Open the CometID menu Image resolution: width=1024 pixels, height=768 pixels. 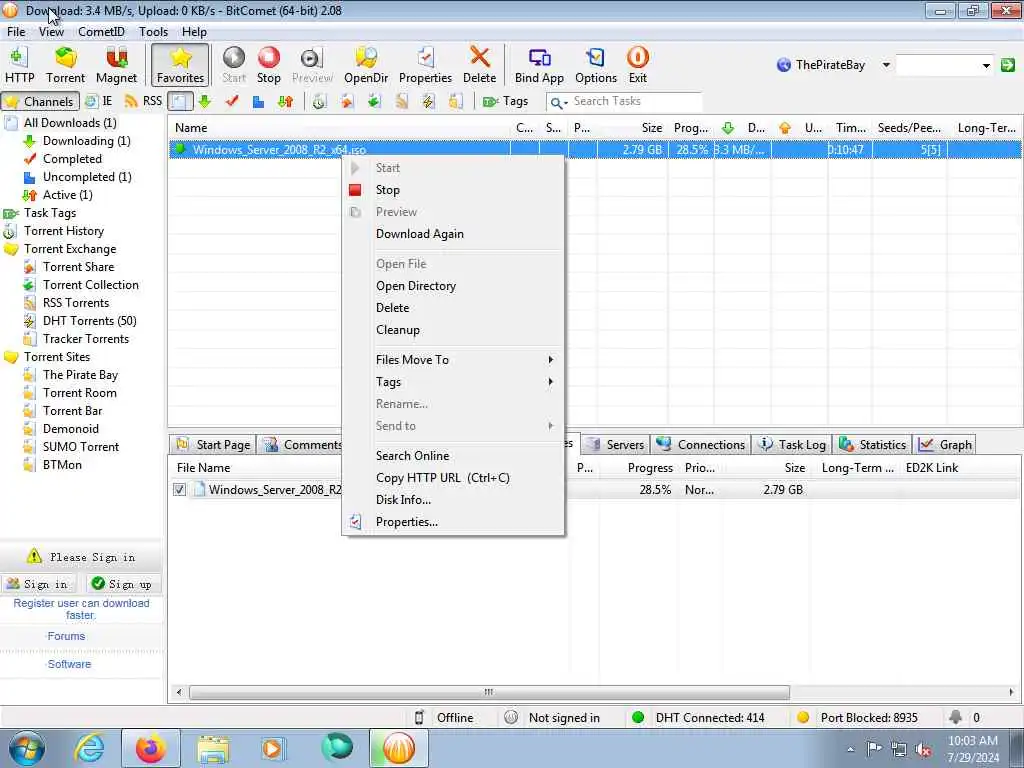coord(101,31)
